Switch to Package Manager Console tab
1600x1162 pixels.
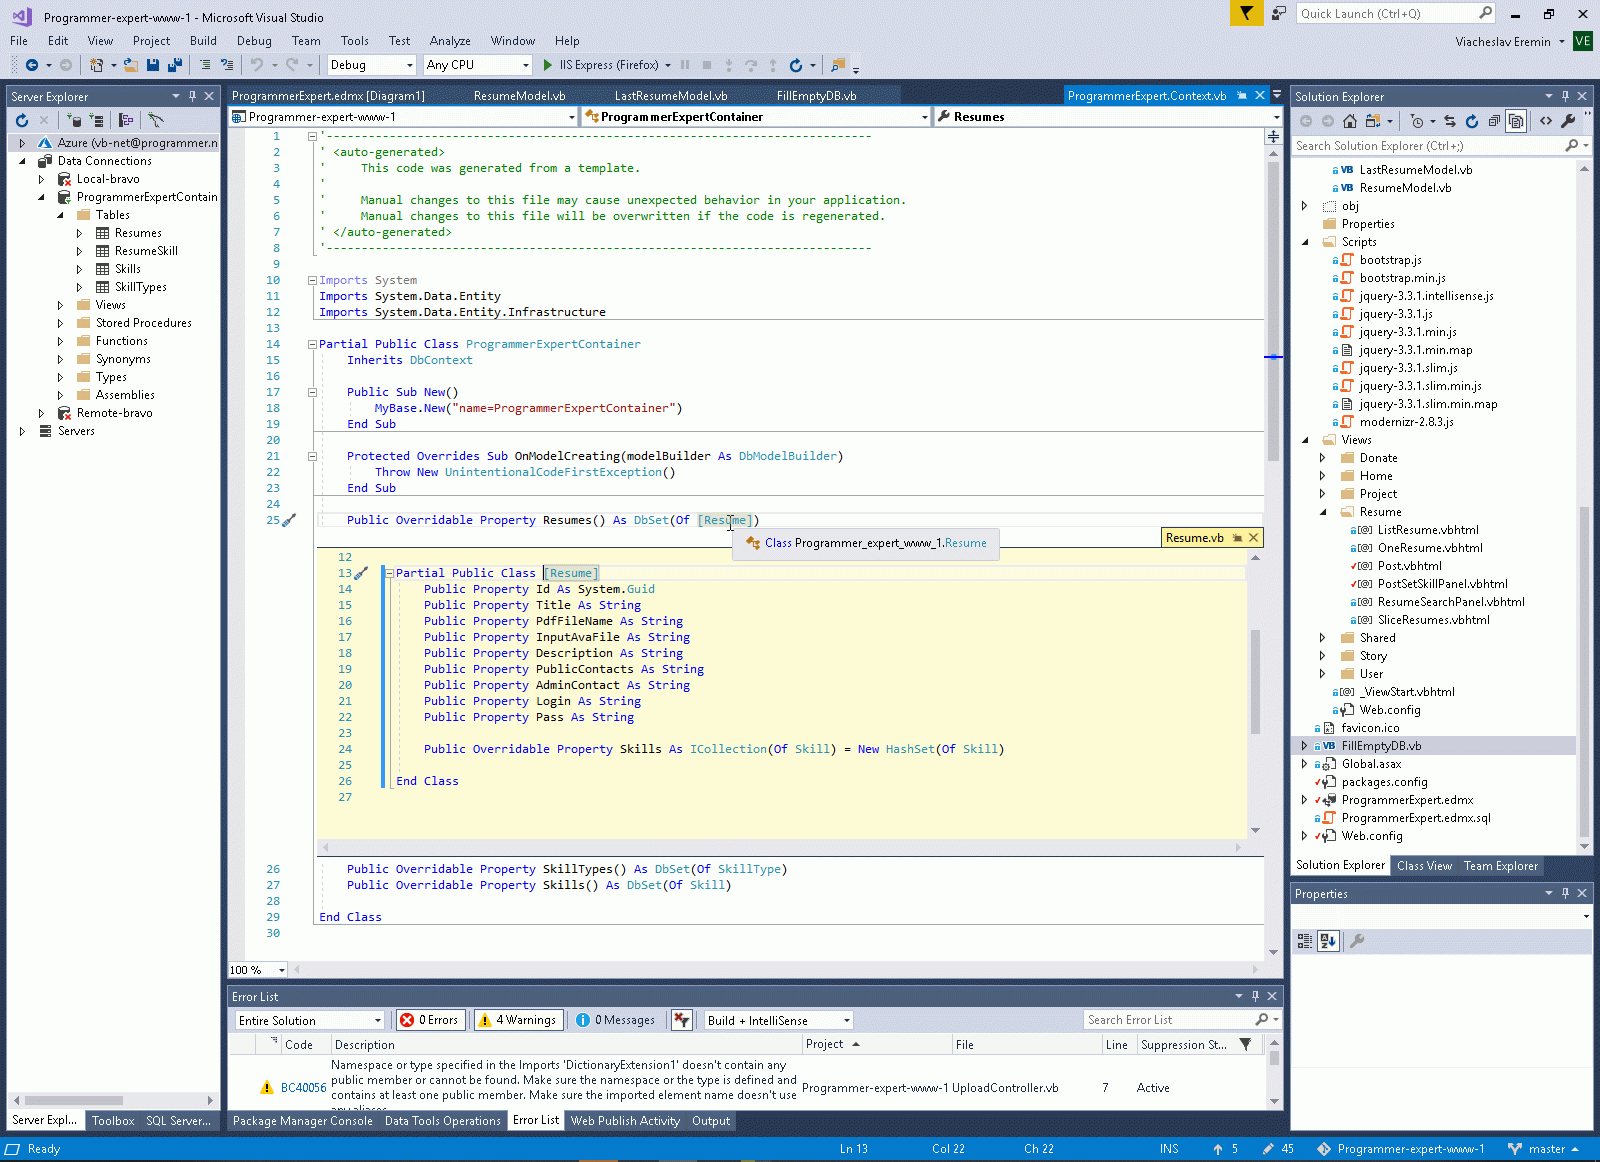[x=302, y=1121]
